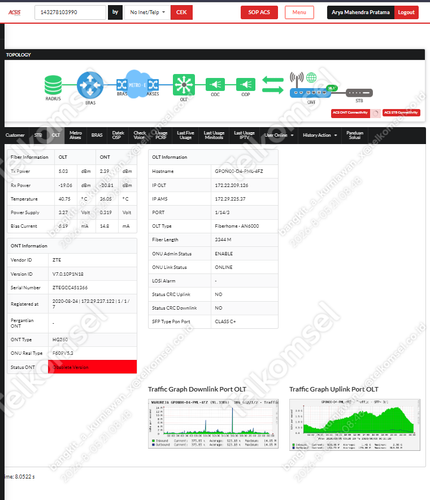Switch to the STB tab
Viewport: 430px width, 500px height.
pos(38,135)
